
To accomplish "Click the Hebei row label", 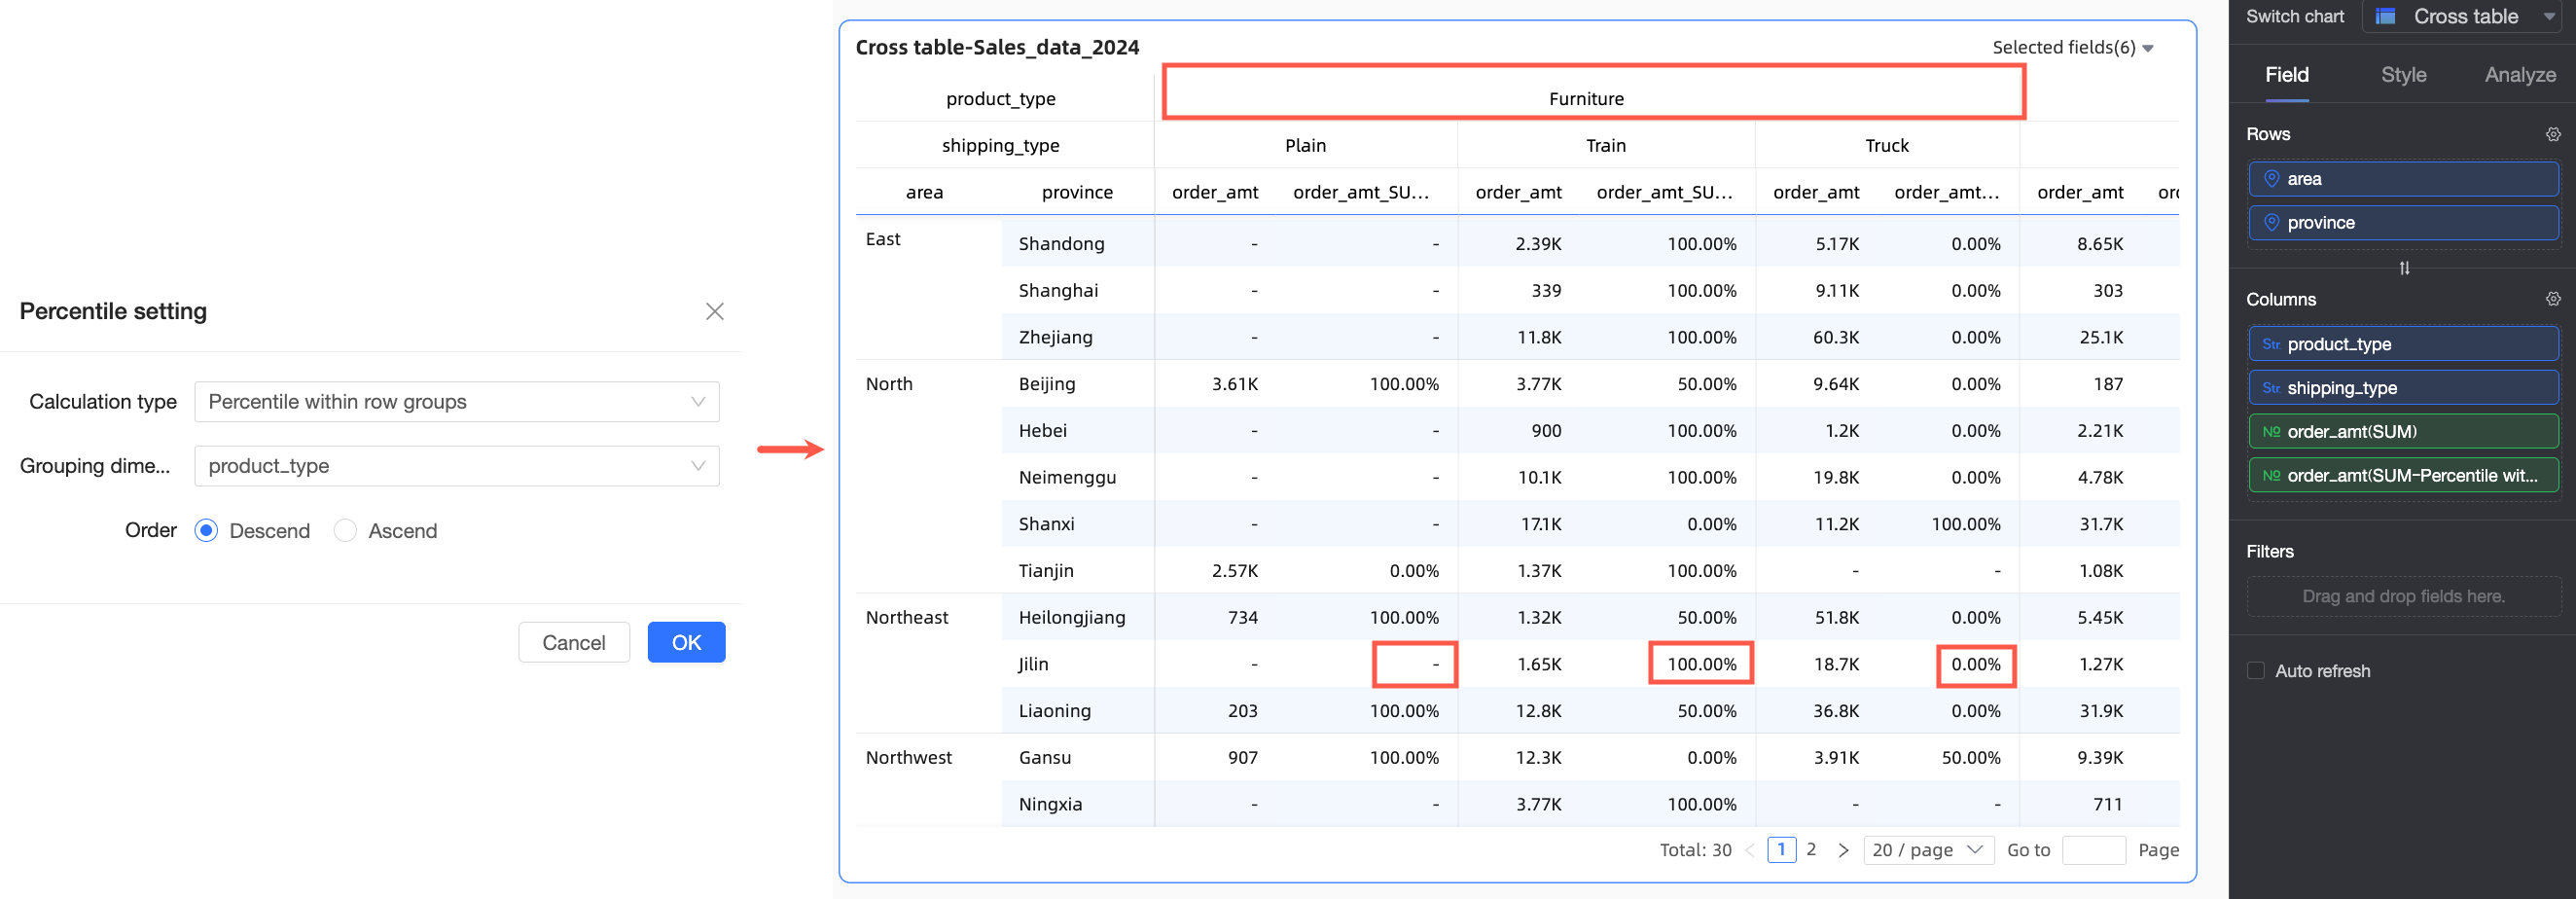I will coord(1042,431).
